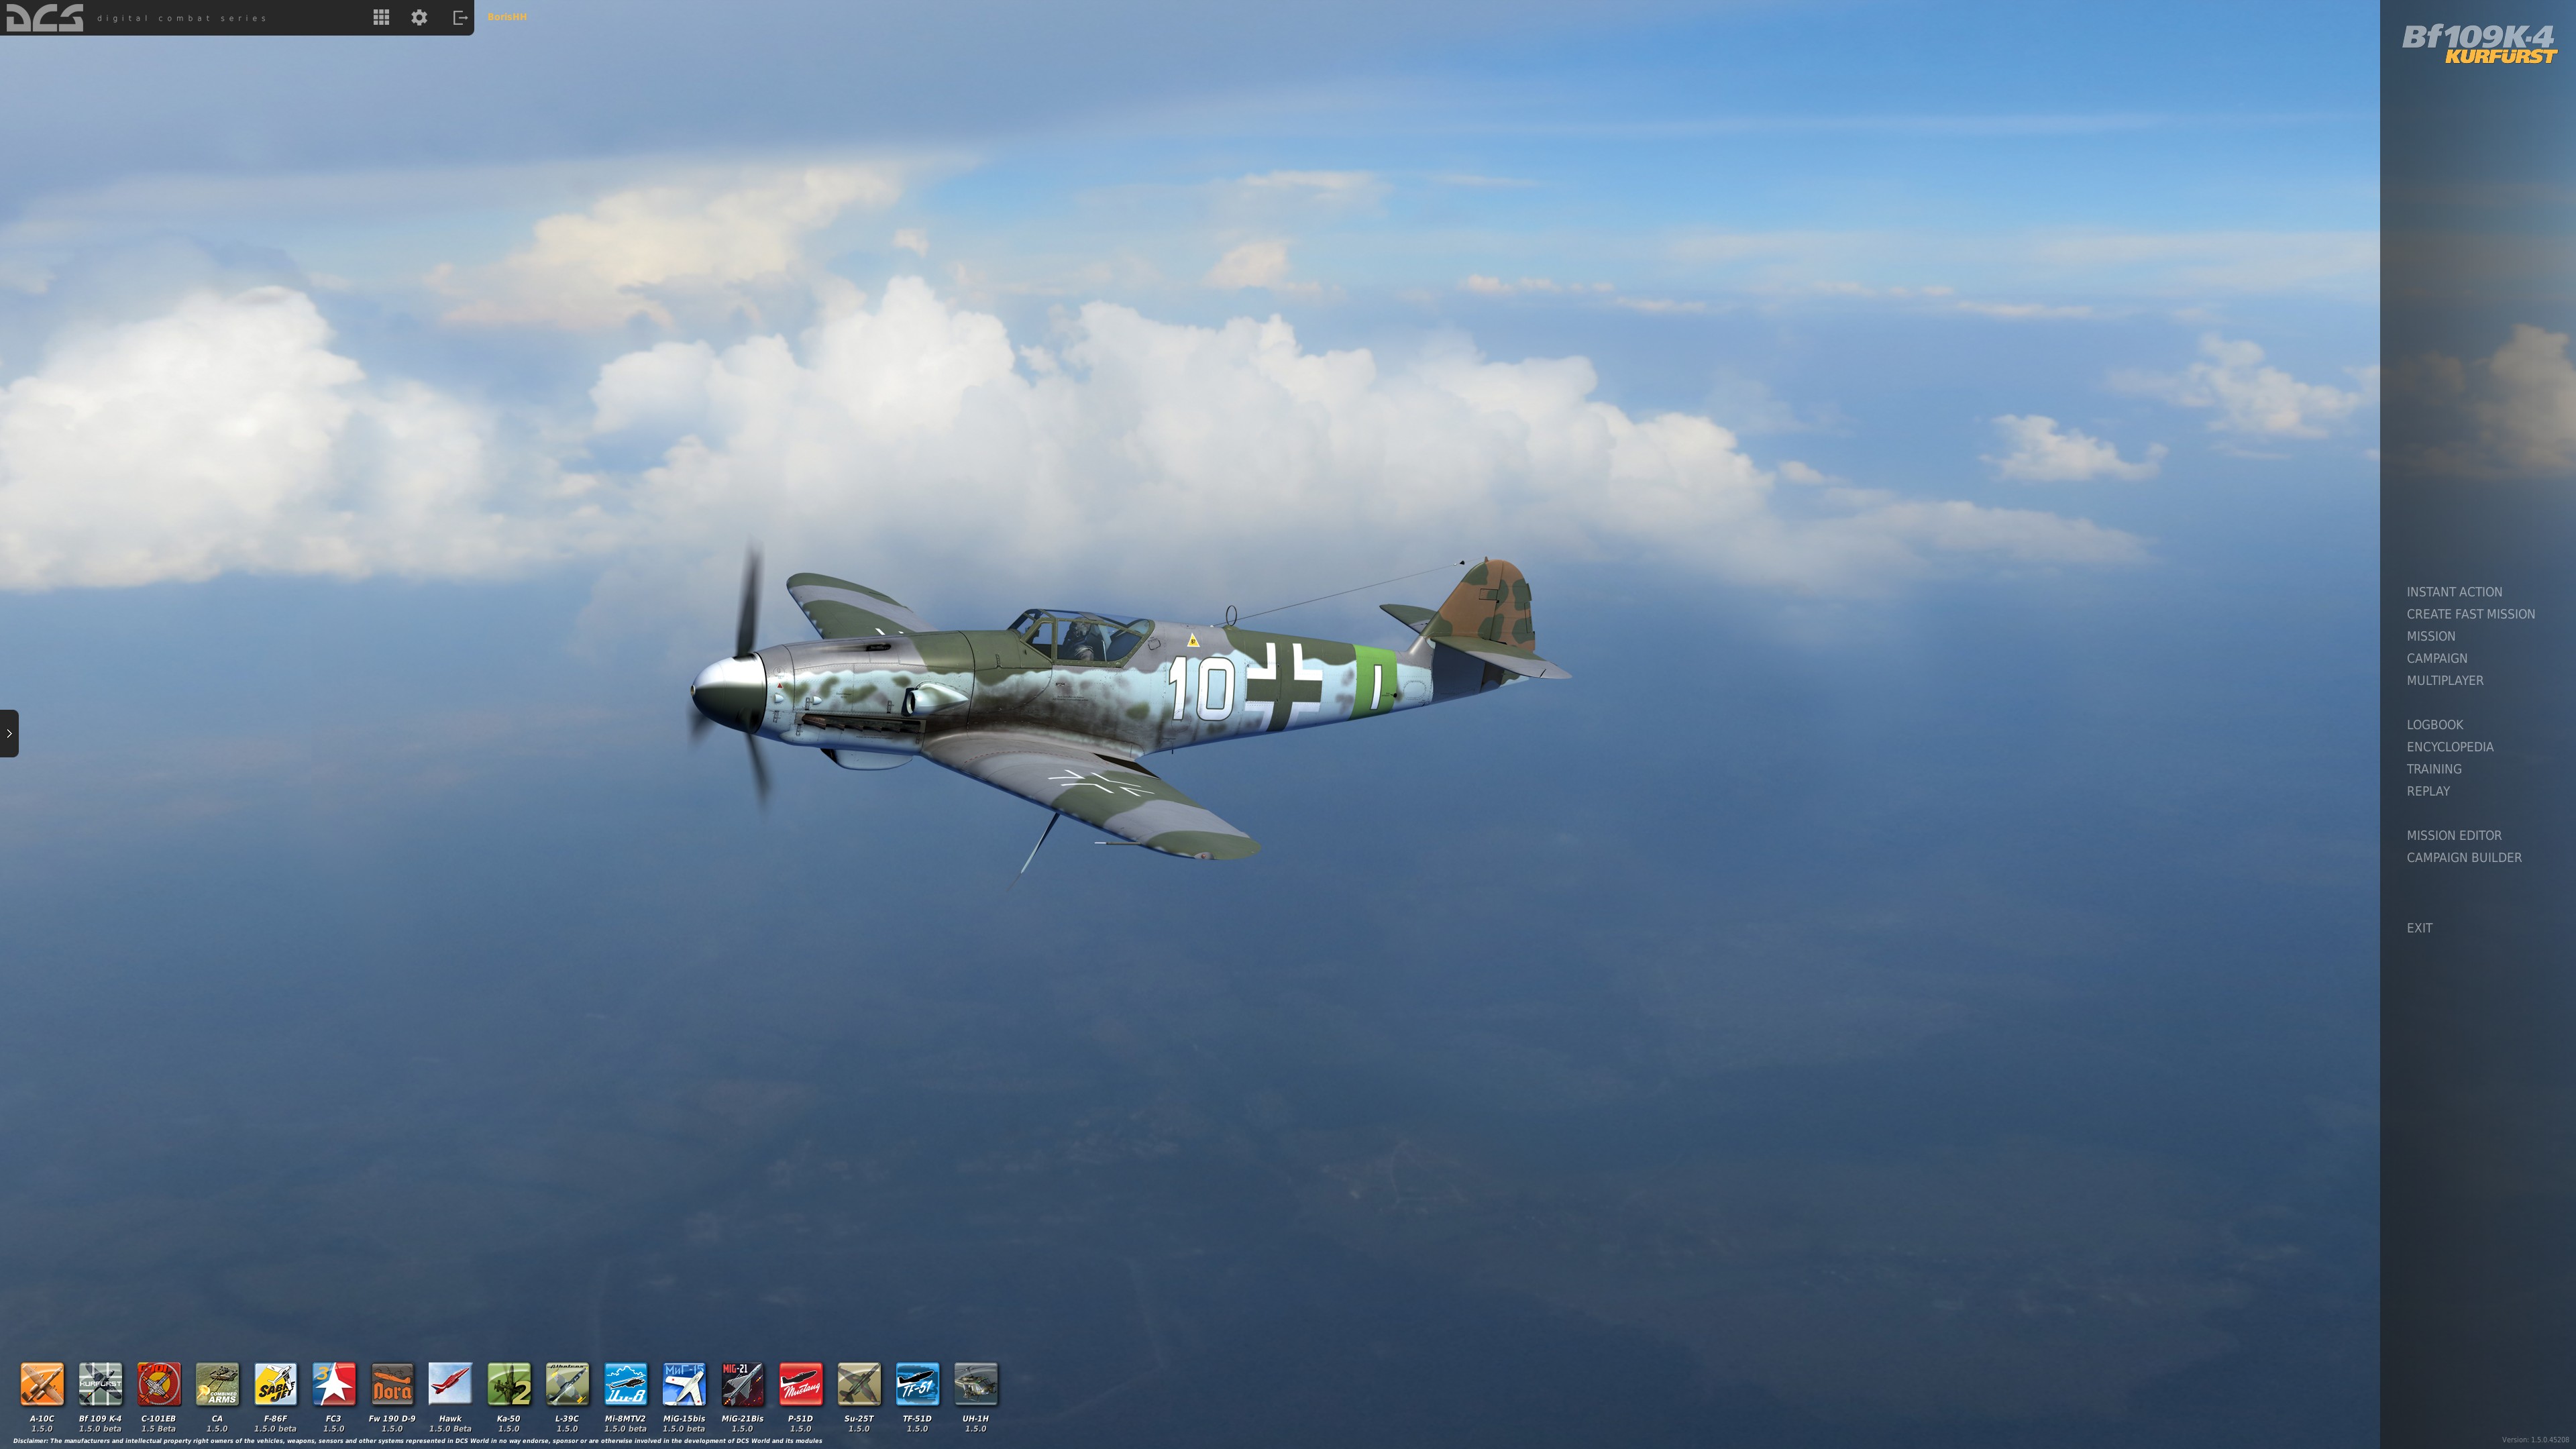Pick the MiG-21Bis module icon
Image resolution: width=2576 pixels, height=1449 pixels.
pyautogui.click(x=742, y=1384)
